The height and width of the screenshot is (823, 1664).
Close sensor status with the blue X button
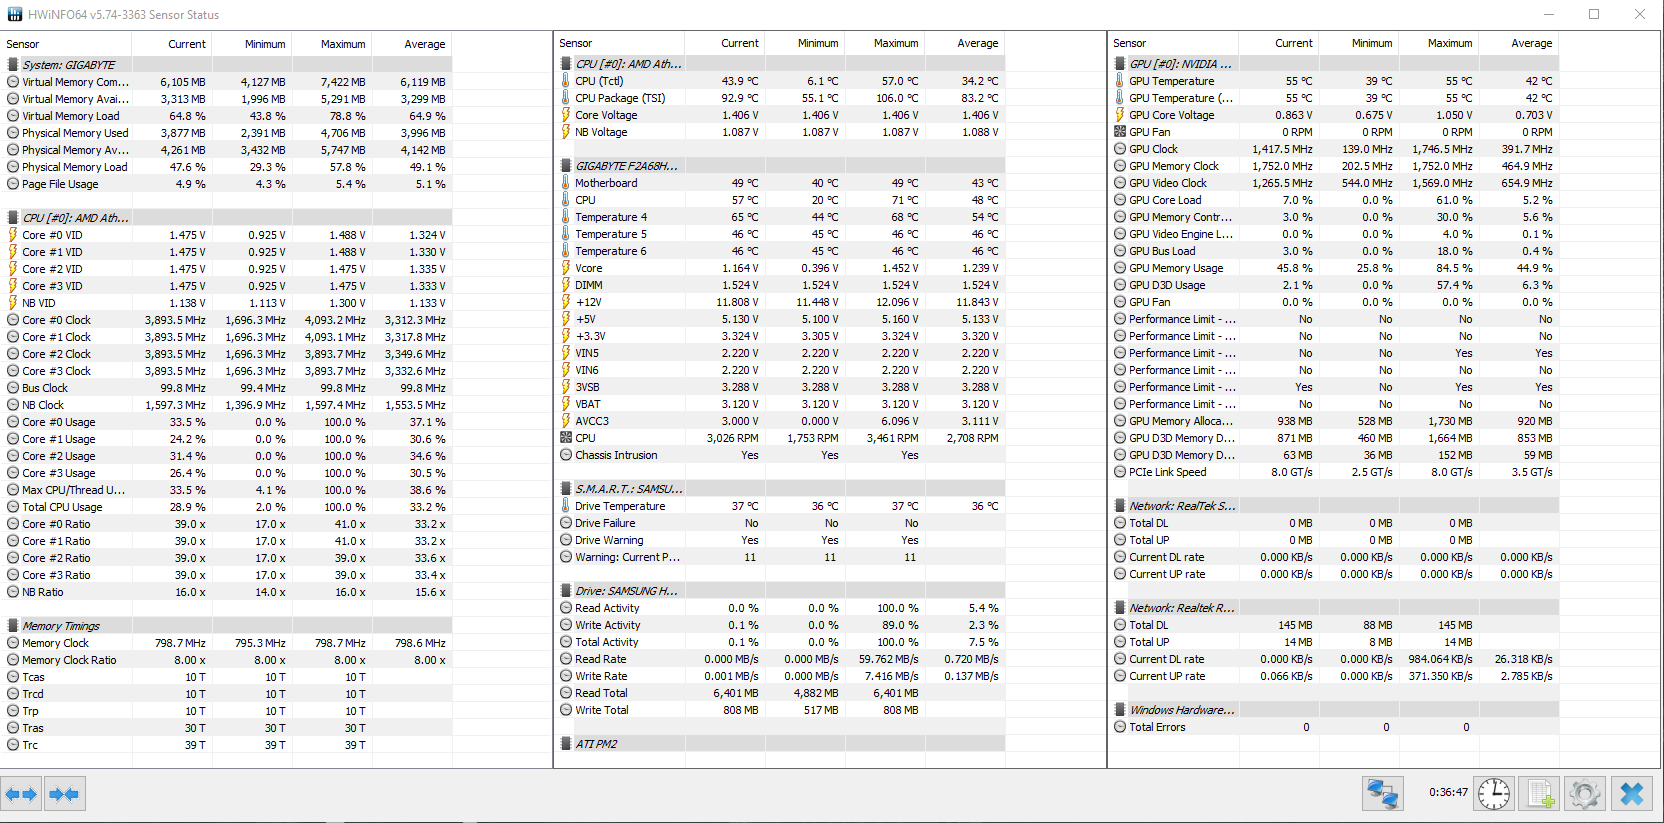pos(1632,794)
